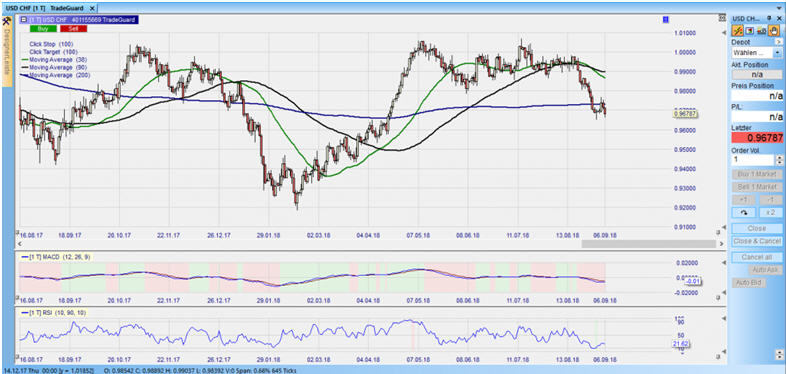The width and height of the screenshot is (786, 374).
Task: Click the Order Vol input field
Action: (x=753, y=159)
